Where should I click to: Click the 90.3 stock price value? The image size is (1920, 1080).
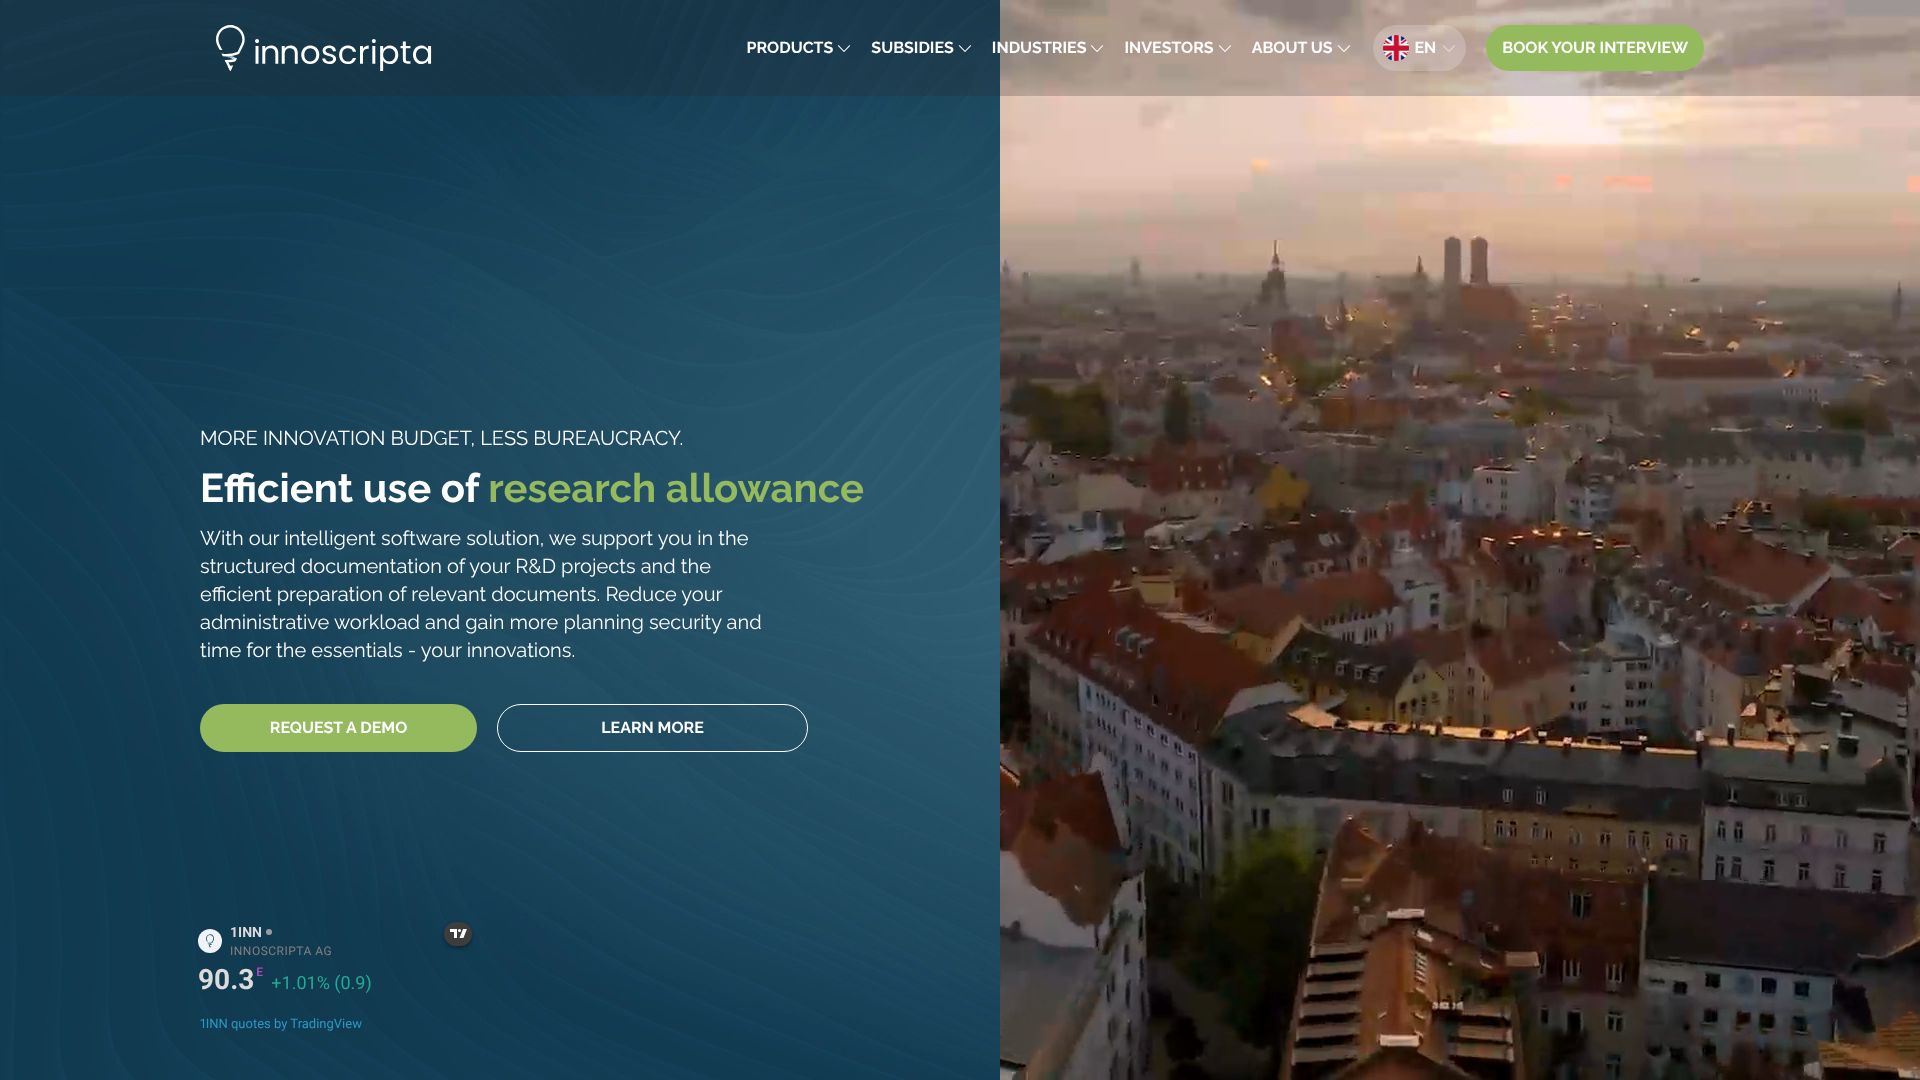226,980
